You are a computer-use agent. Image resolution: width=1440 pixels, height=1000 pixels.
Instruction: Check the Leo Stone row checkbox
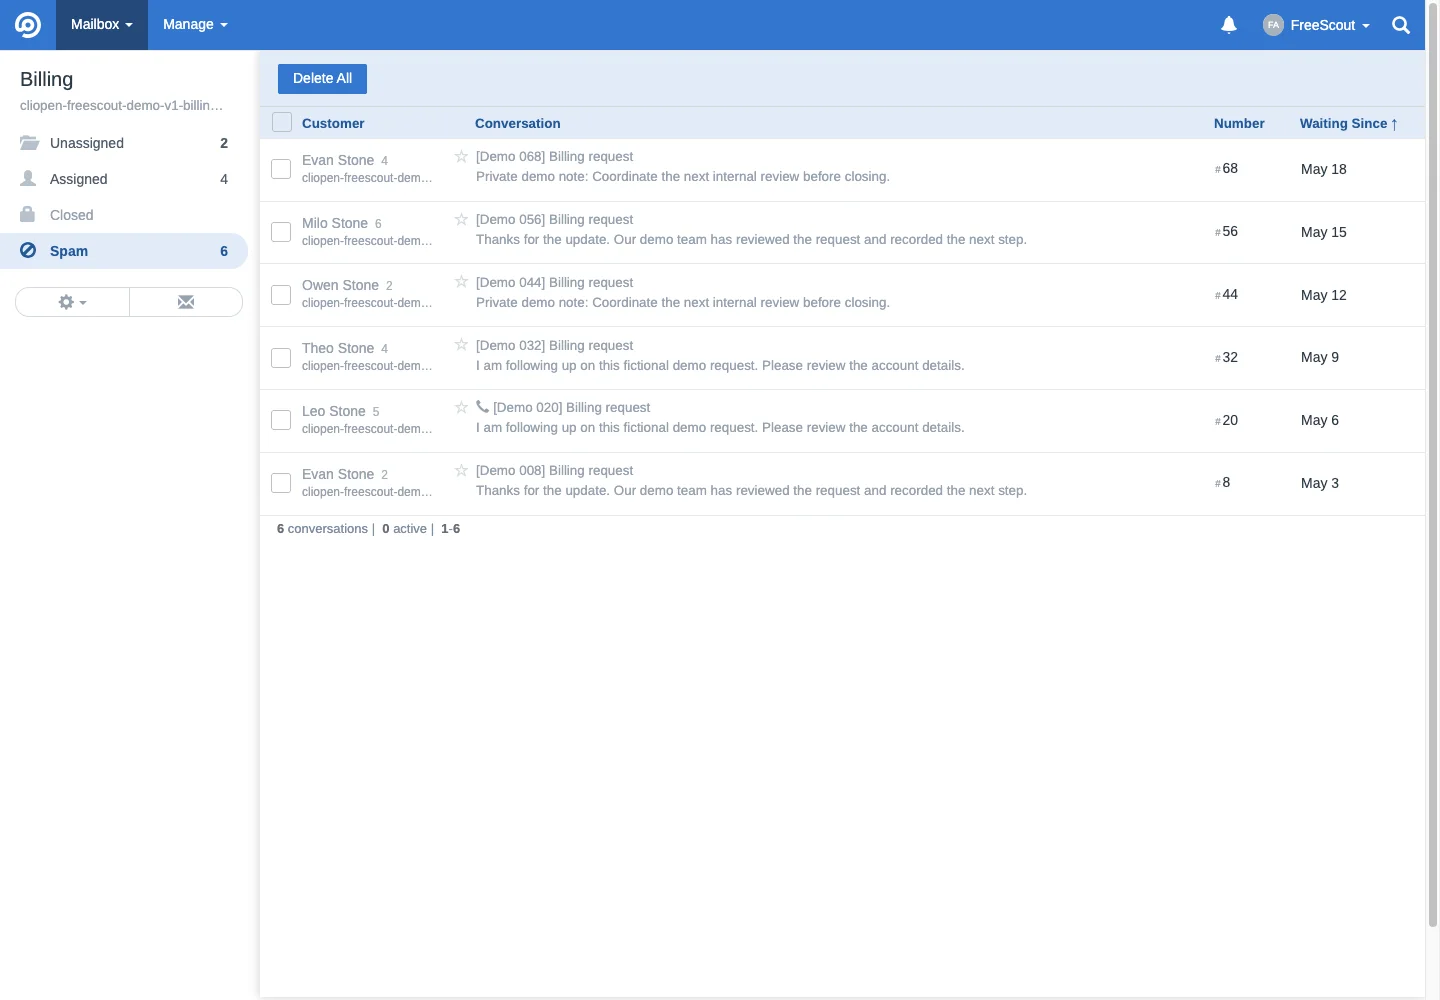[x=281, y=420]
